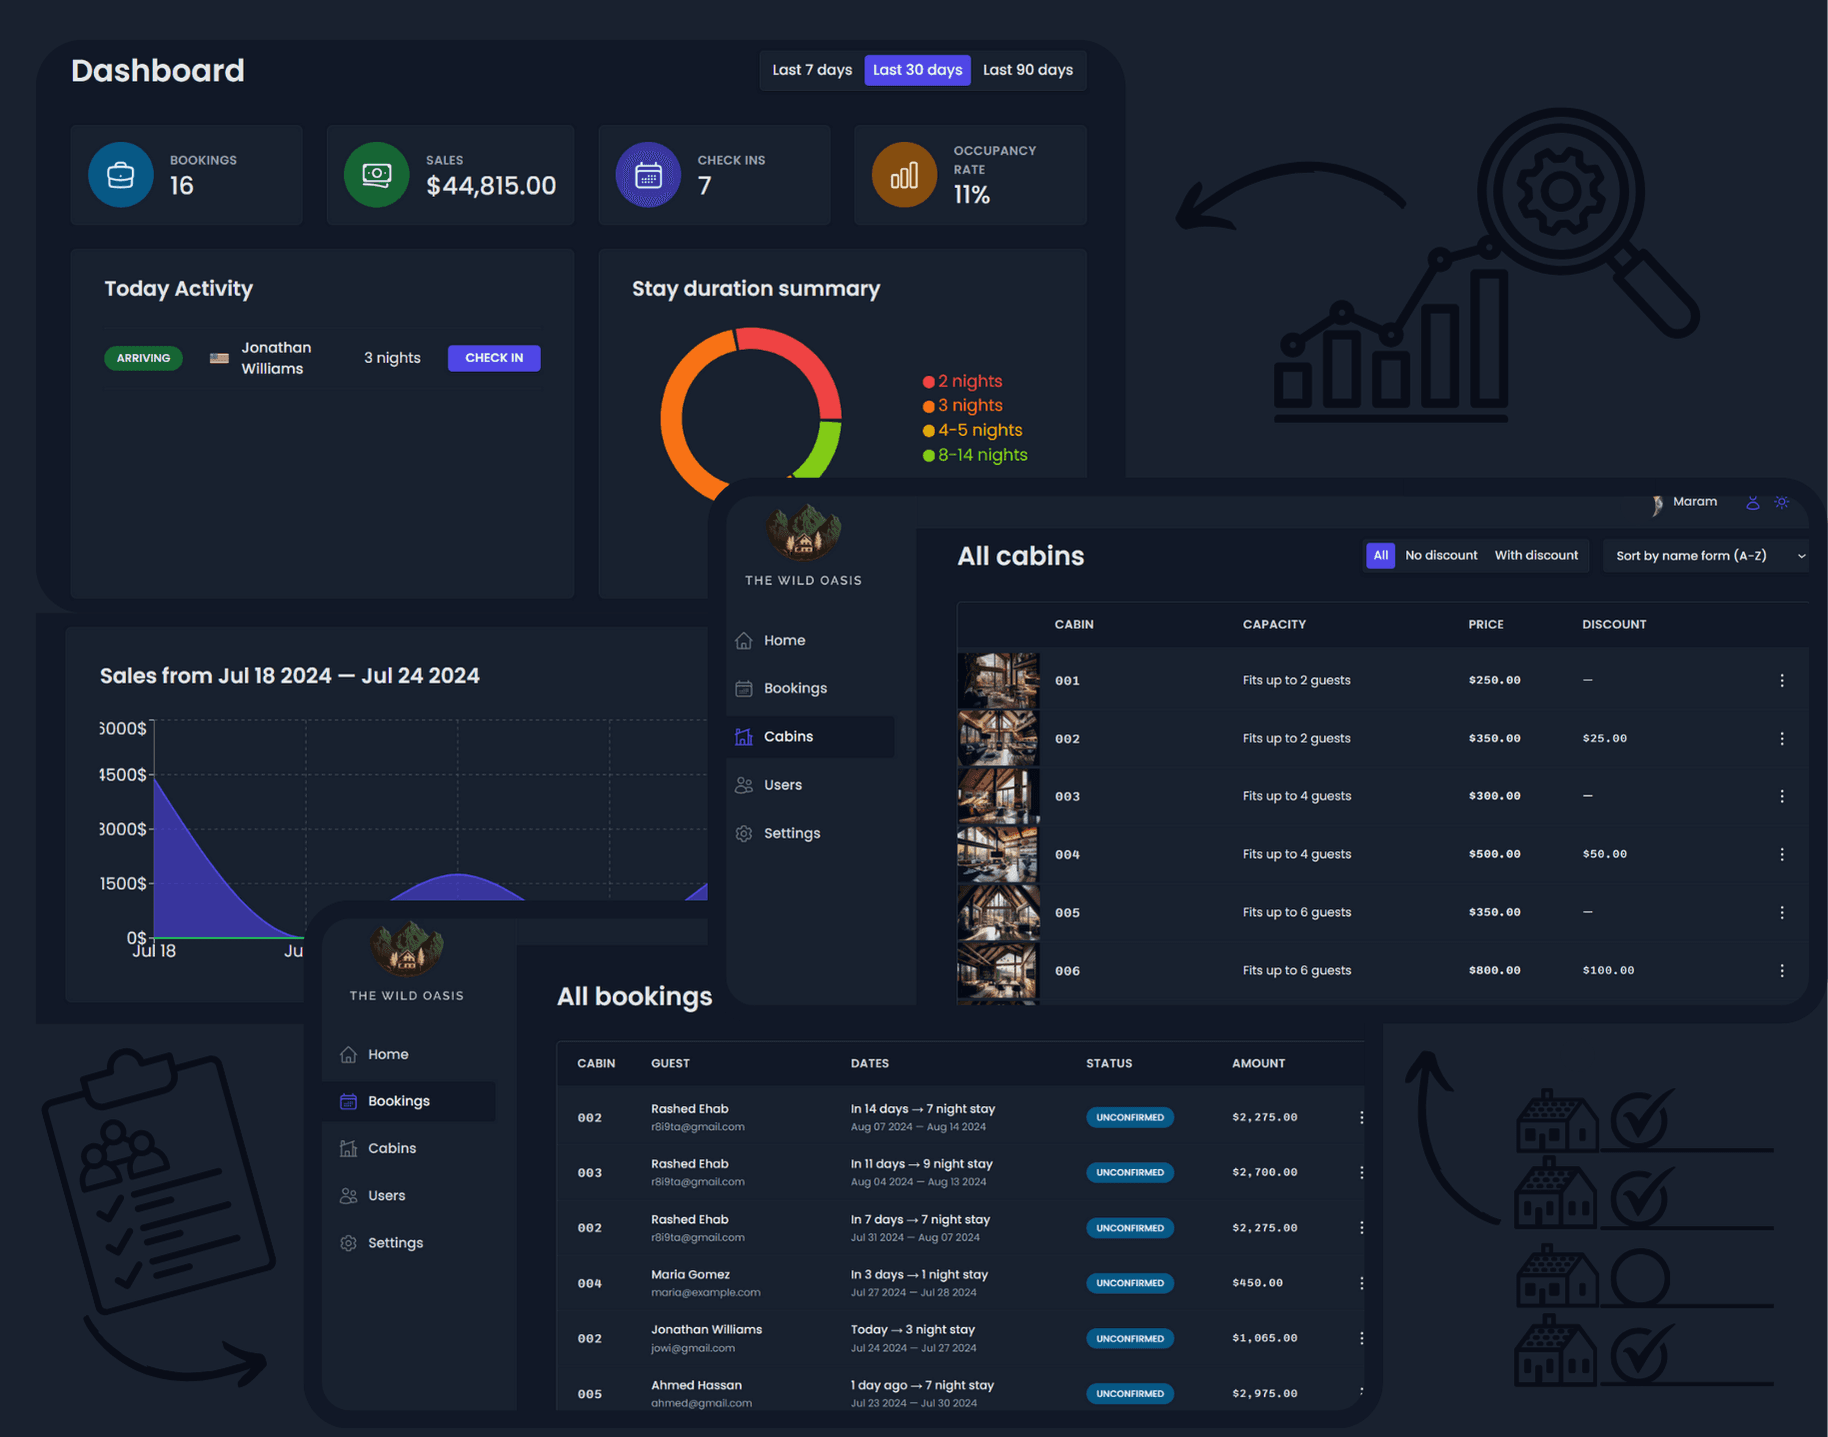The width and height of the screenshot is (1828, 1437).
Task: Click price $800.00 for cabin 006
Action: [1494, 970]
